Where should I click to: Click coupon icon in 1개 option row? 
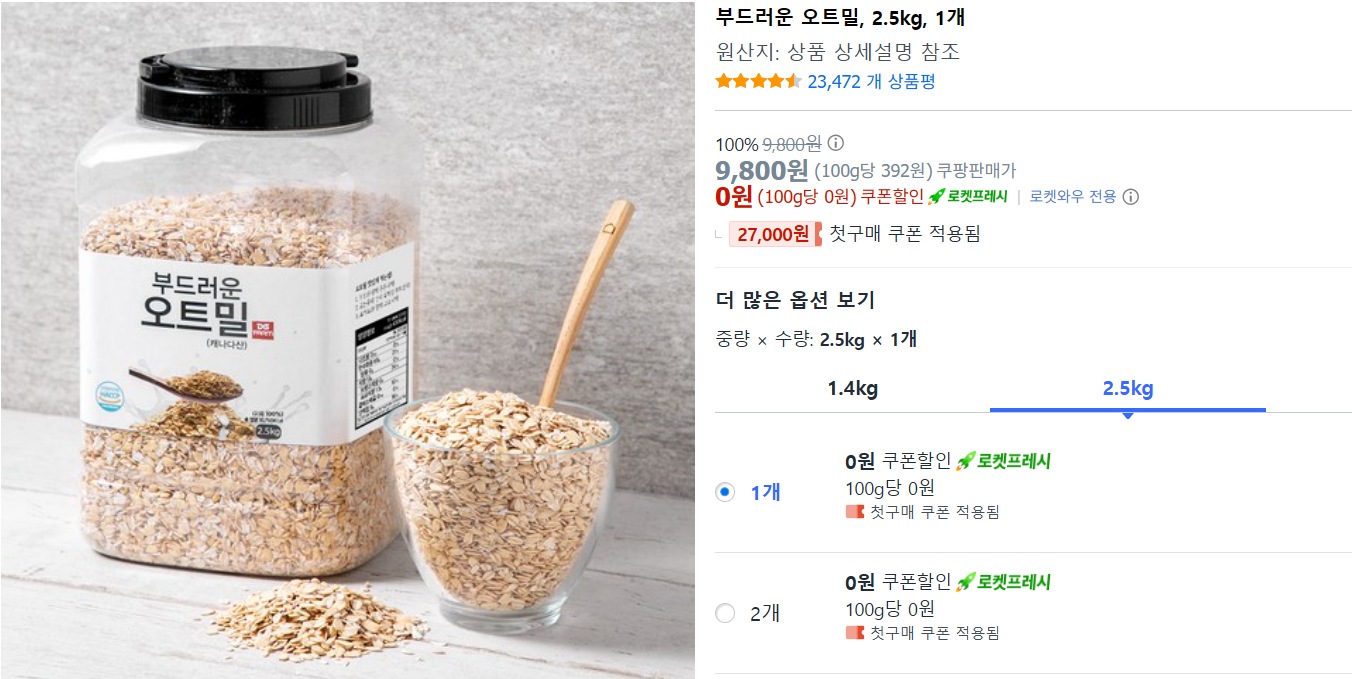[854, 512]
